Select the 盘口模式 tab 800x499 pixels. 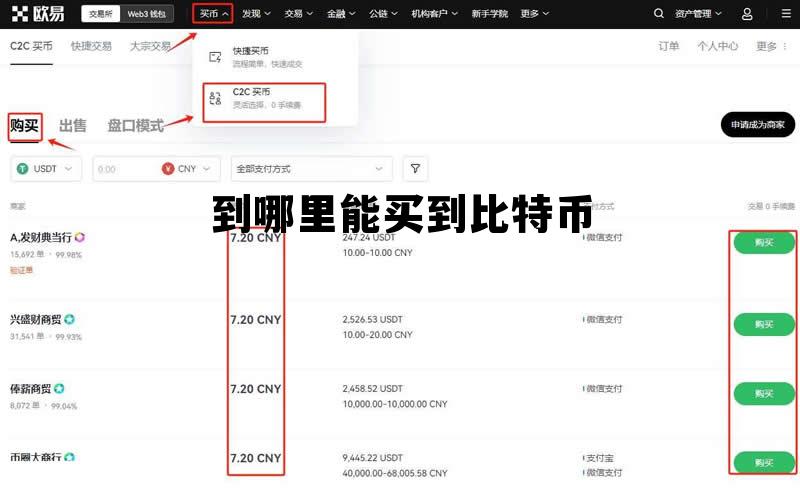coord(136,126)
